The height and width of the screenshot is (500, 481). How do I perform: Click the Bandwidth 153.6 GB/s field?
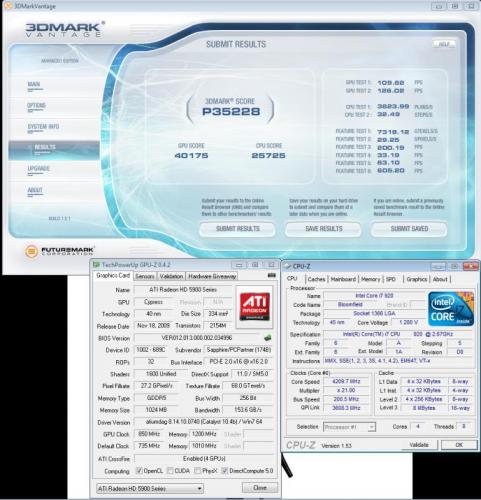tap(248, 410)
